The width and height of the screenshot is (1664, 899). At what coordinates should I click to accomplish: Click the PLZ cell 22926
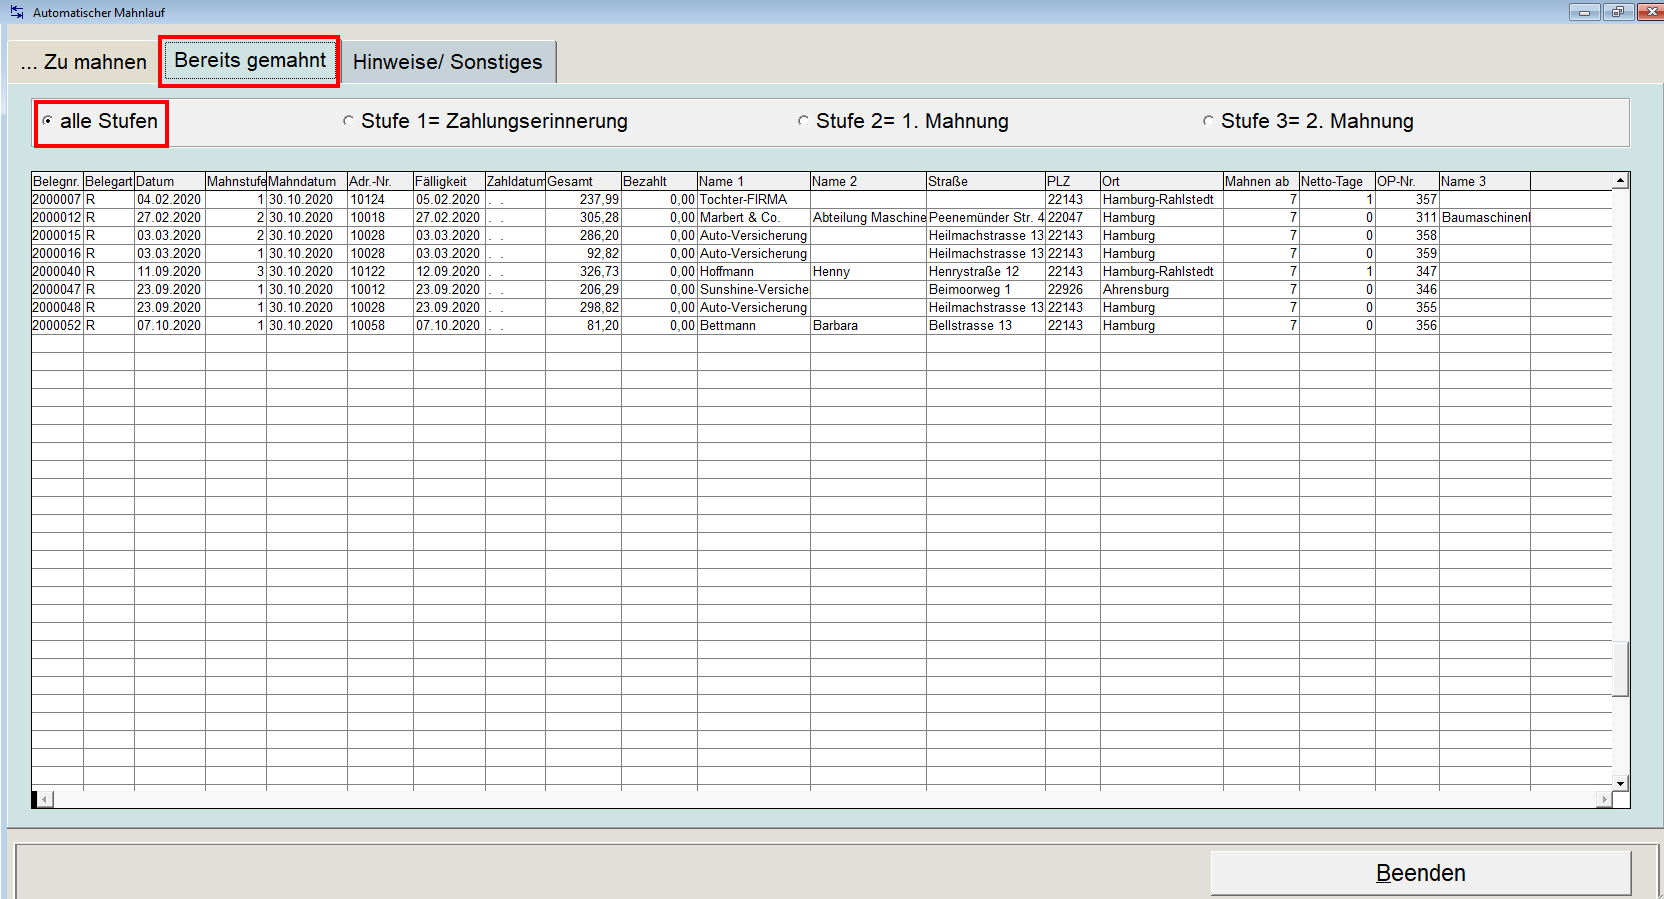[x=1073, y=290]
